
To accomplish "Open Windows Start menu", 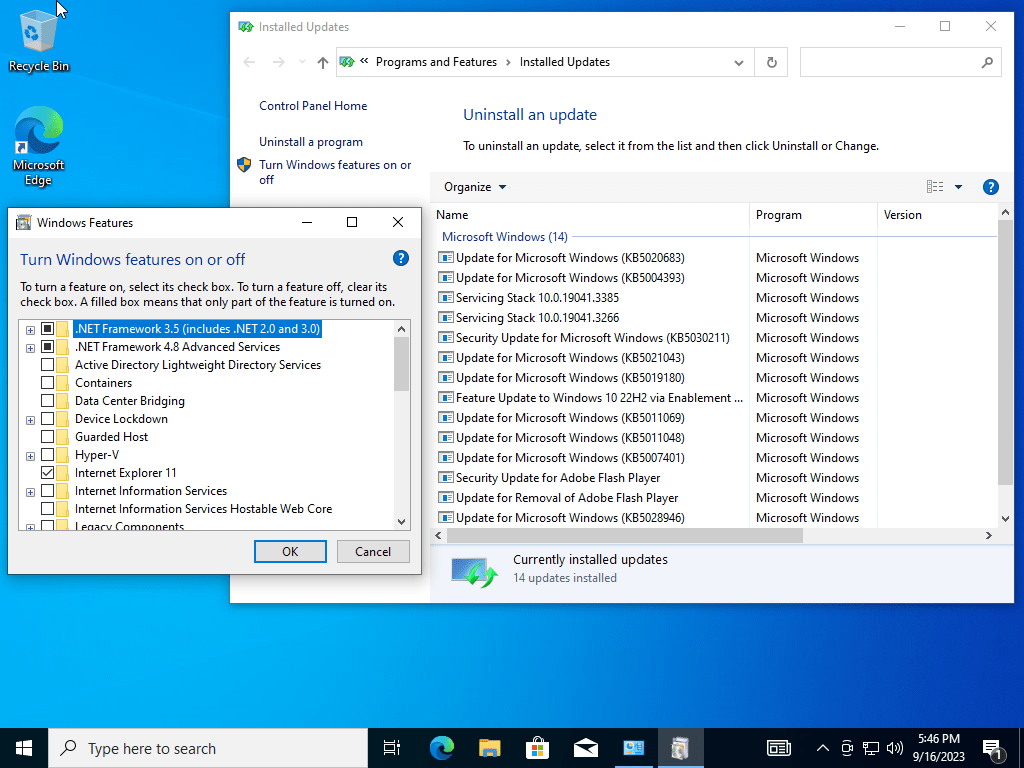I will tap(24, 748).
